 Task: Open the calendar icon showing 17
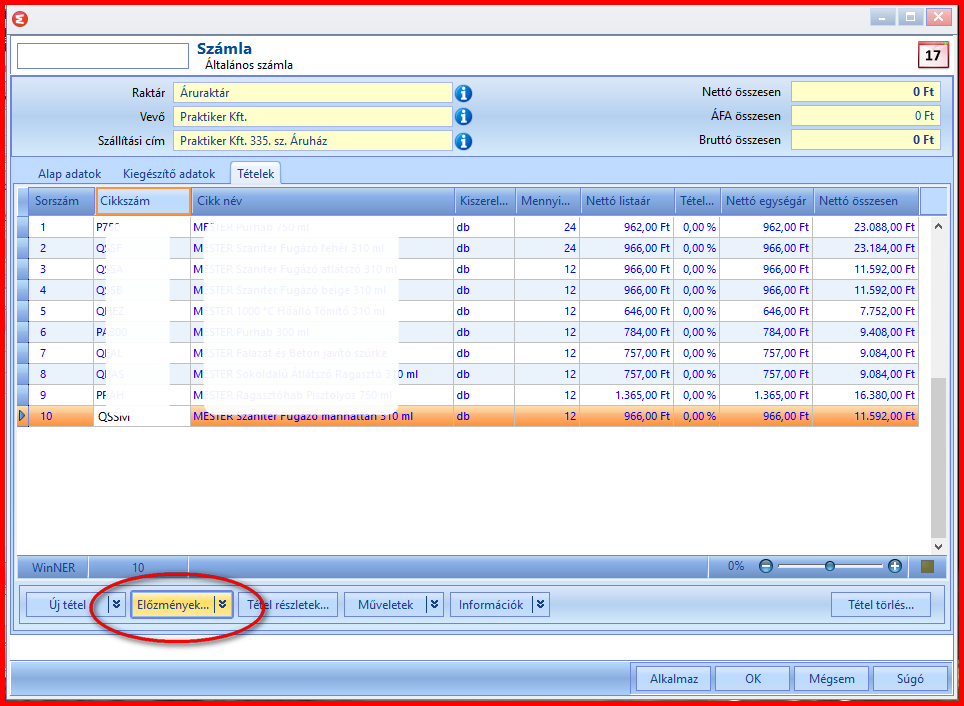(x=933, y=55)
